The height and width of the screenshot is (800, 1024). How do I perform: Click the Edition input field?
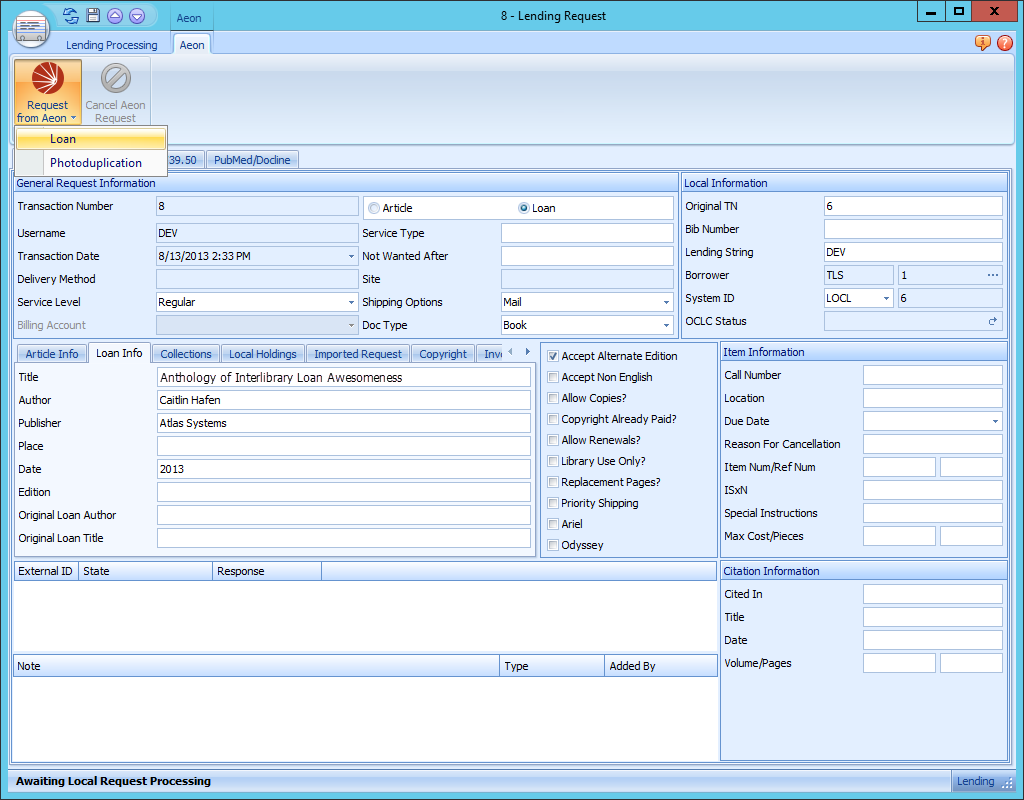343,492
